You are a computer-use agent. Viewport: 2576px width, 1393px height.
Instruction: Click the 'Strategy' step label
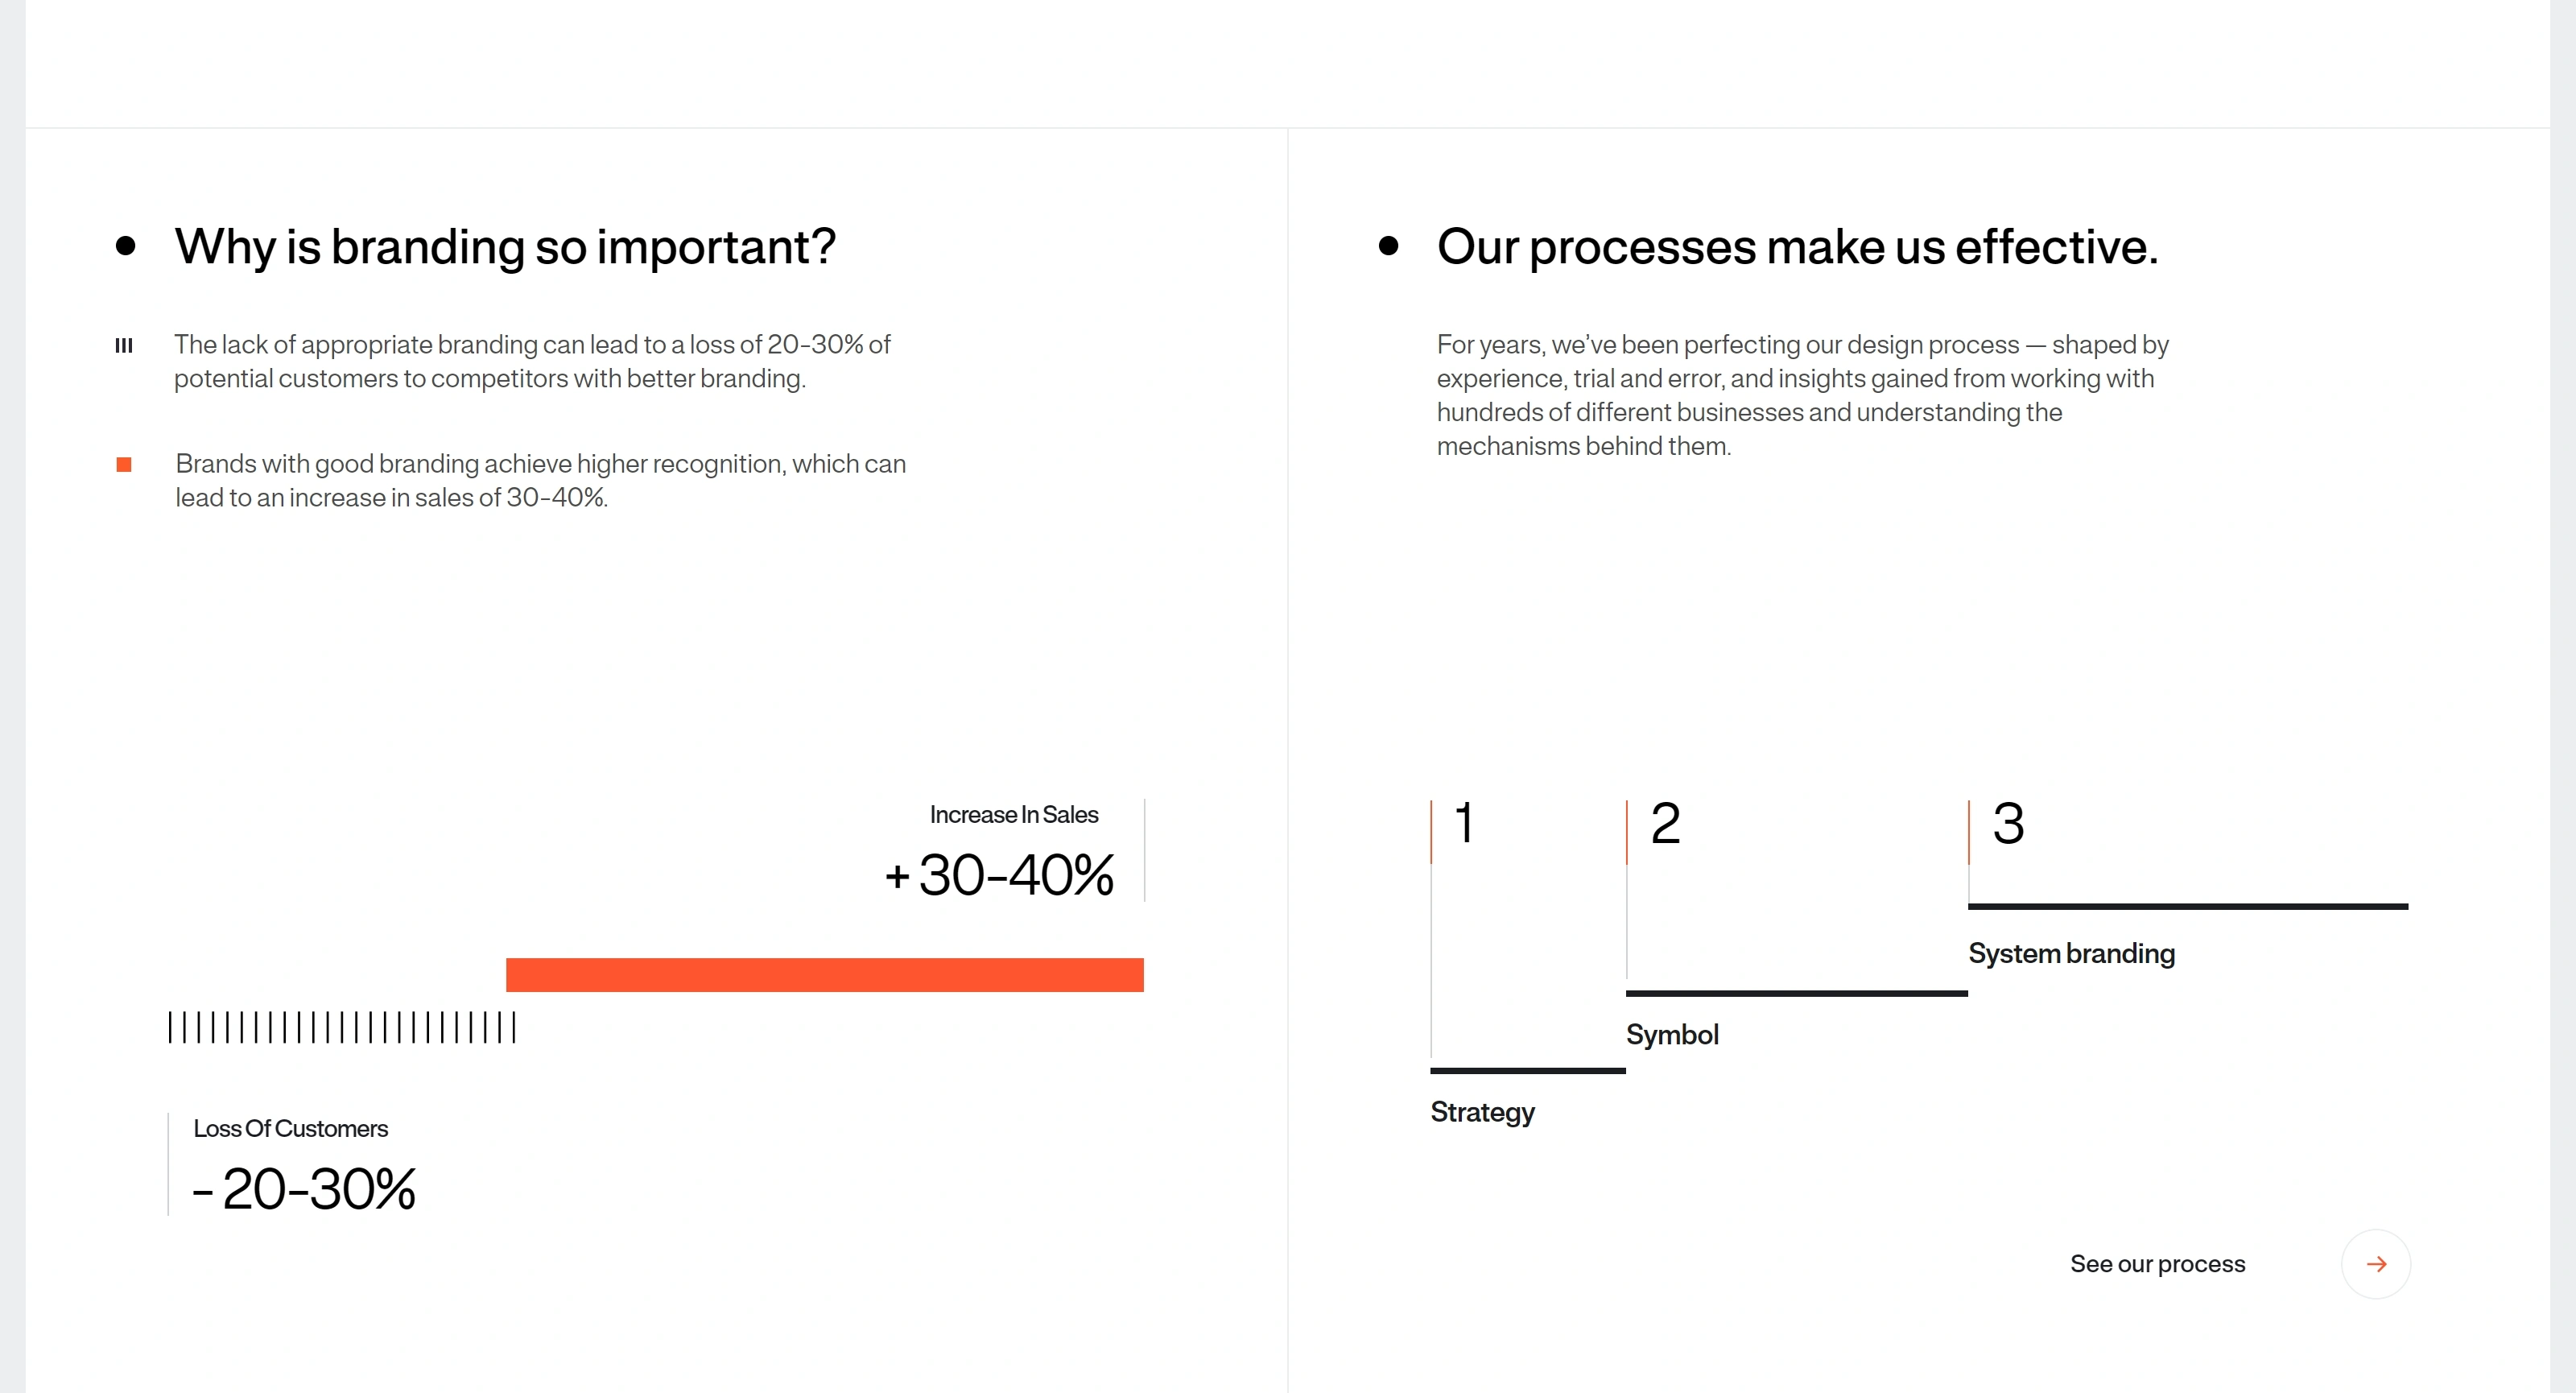[1482, 1112]
